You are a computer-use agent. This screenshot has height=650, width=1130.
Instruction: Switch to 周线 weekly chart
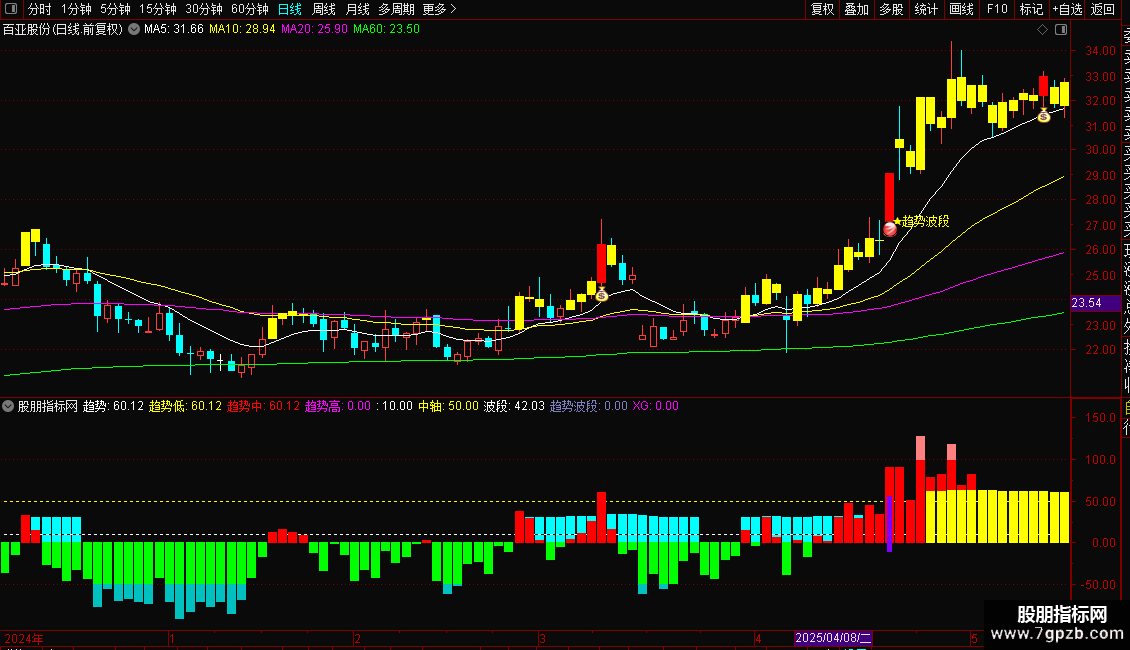pyautogui.click(x=324, y=9)
